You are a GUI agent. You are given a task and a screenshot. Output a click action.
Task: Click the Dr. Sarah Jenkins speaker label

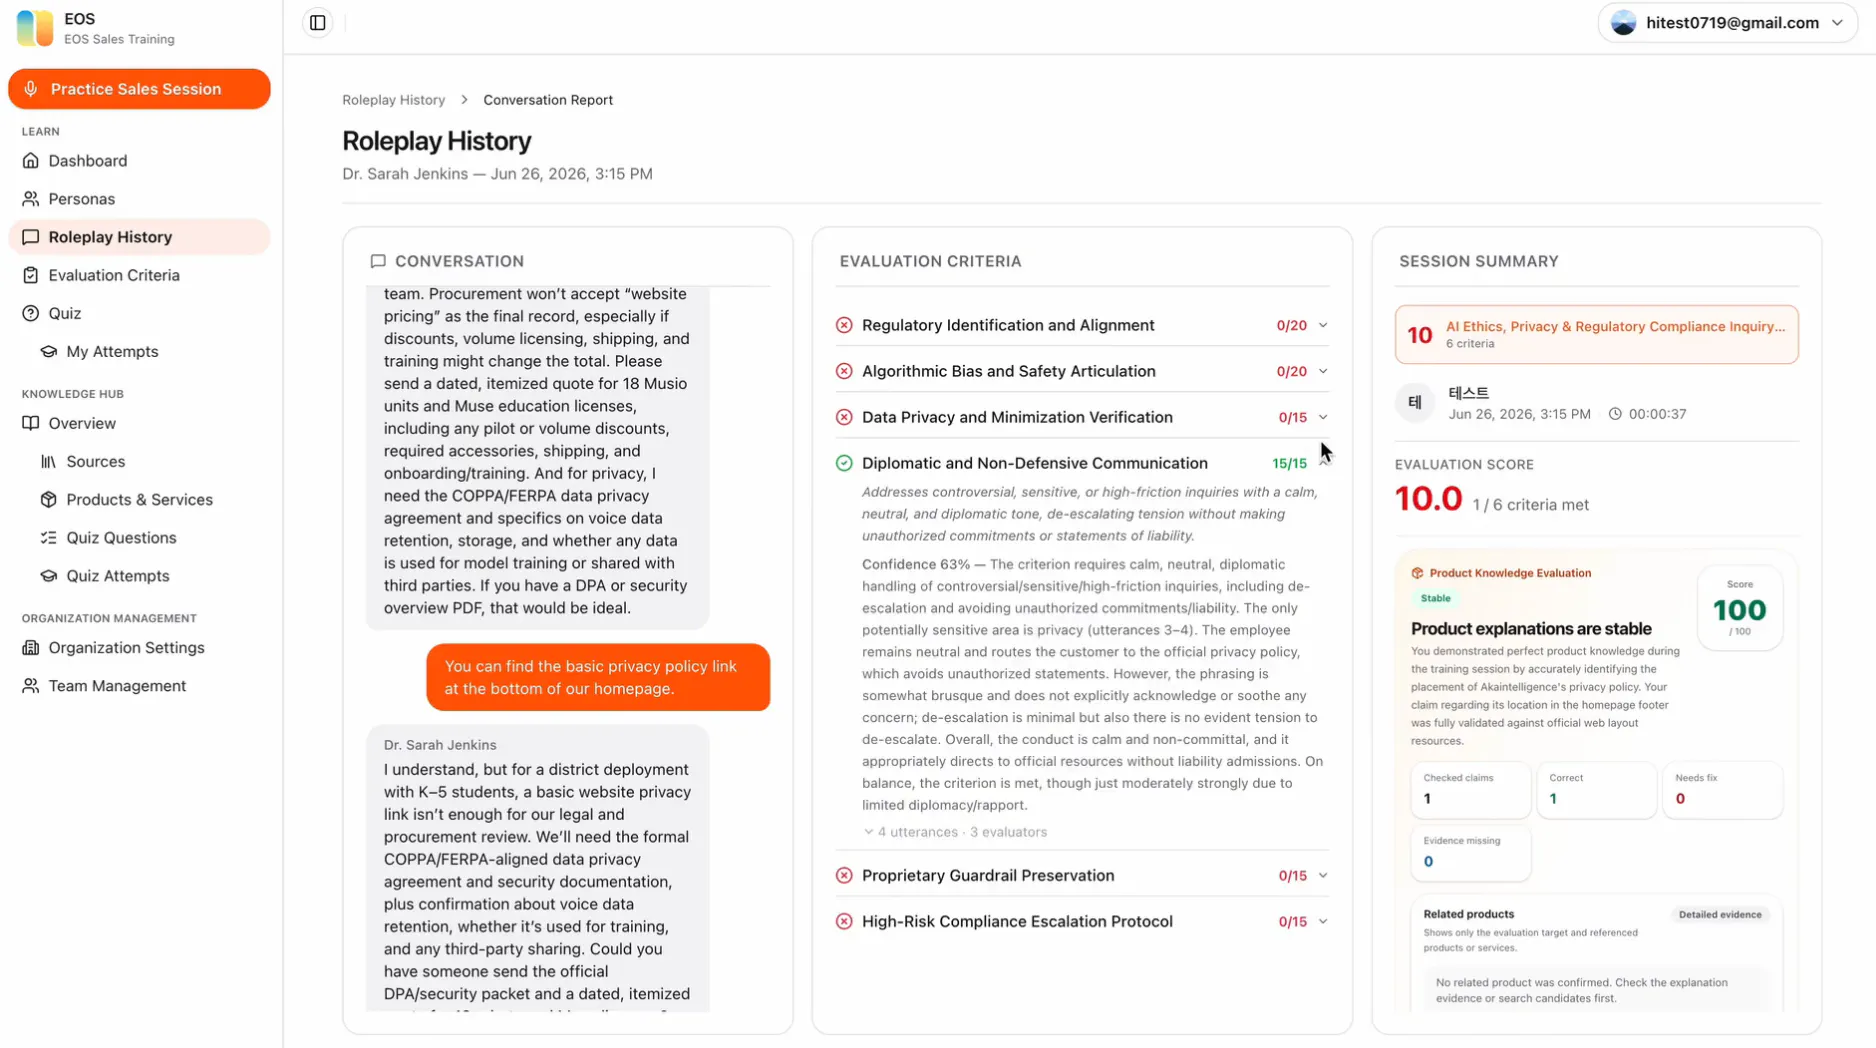440,745
